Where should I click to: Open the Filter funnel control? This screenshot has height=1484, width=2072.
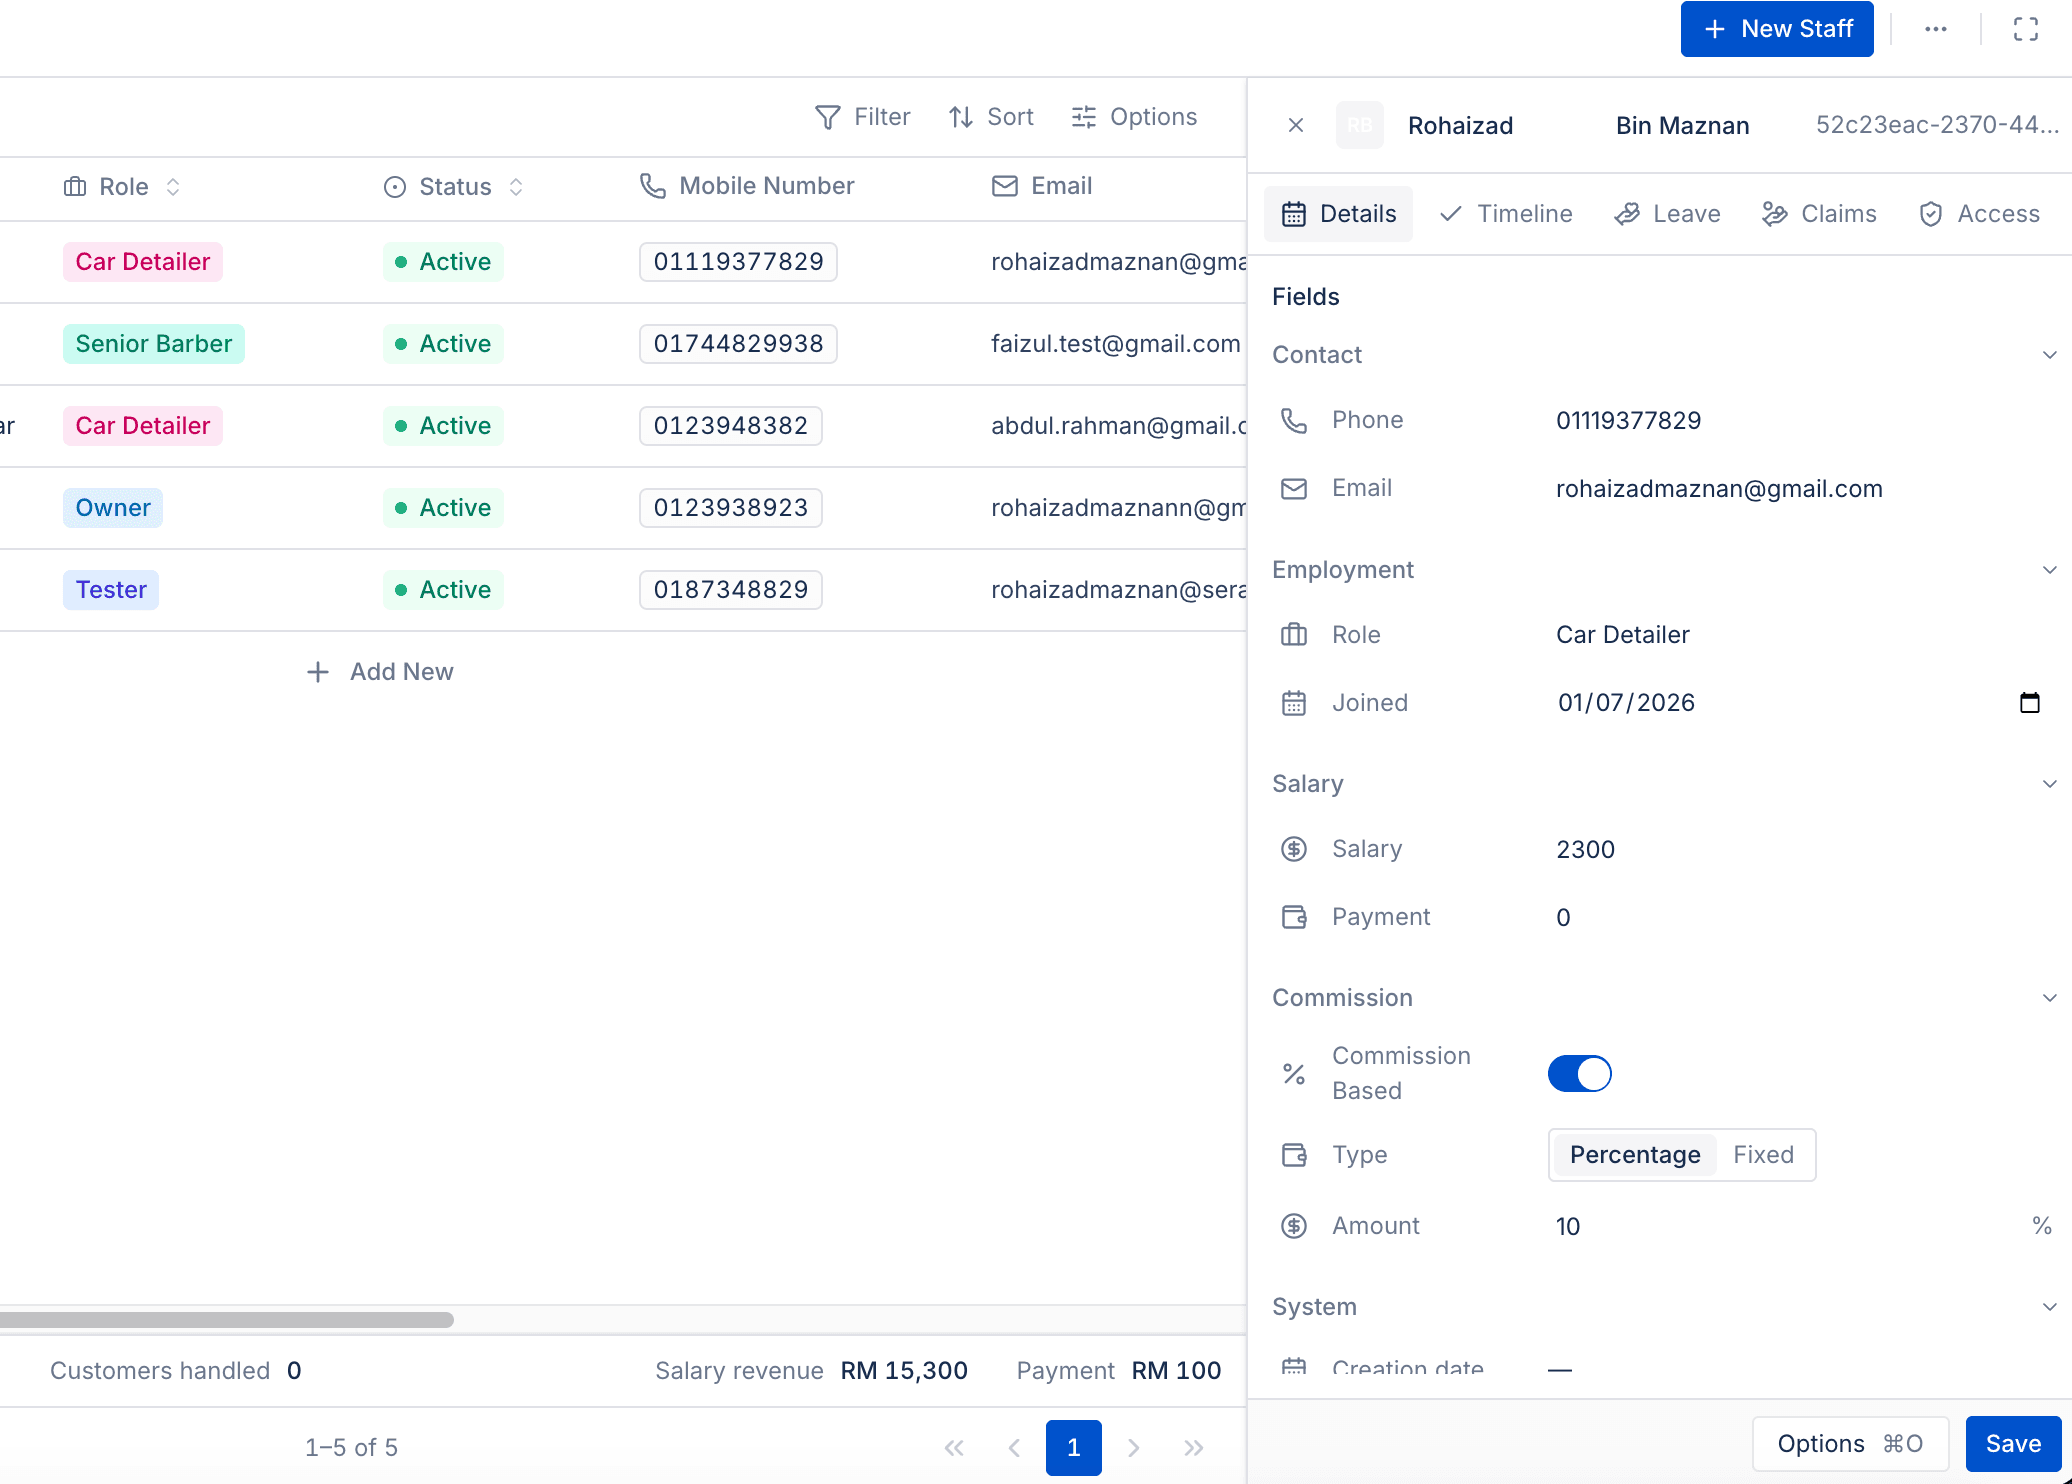tap(862, 117)
